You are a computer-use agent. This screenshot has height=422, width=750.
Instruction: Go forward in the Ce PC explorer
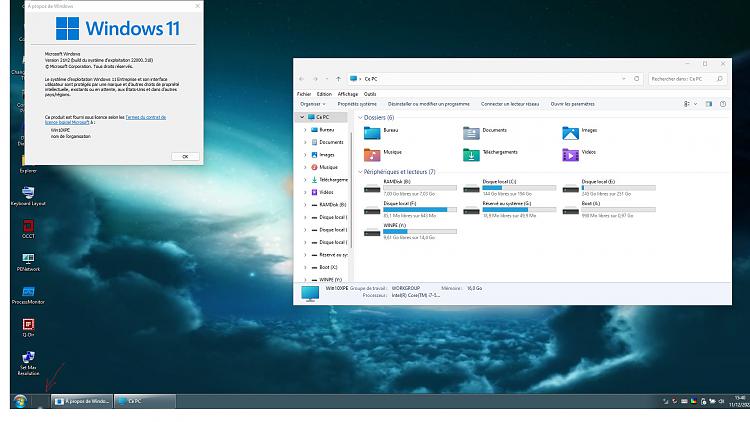tap(315, 79)
